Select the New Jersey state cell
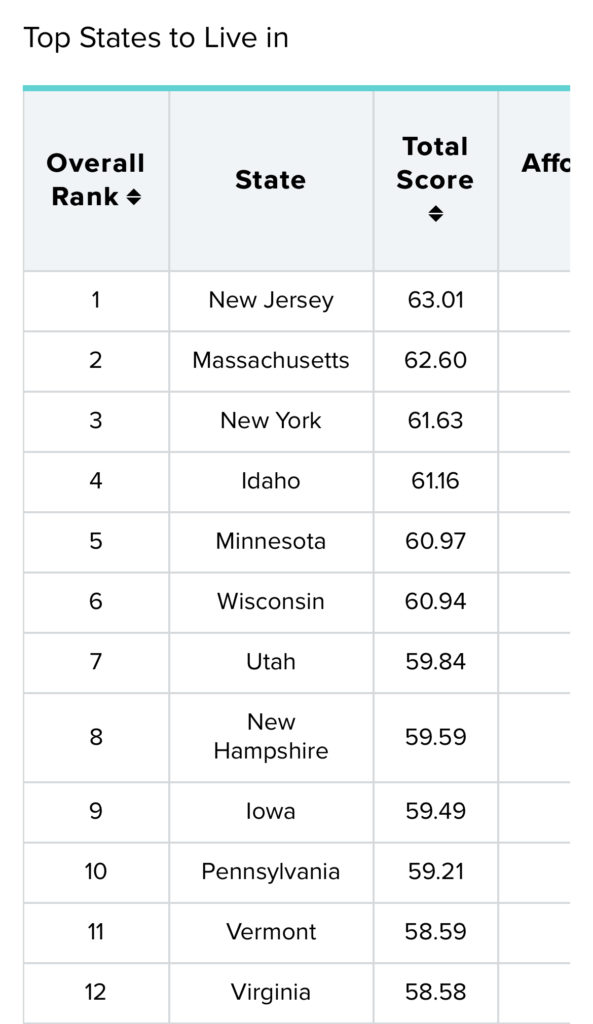This screenshot has width=593, height=1024. click(271, 300)
